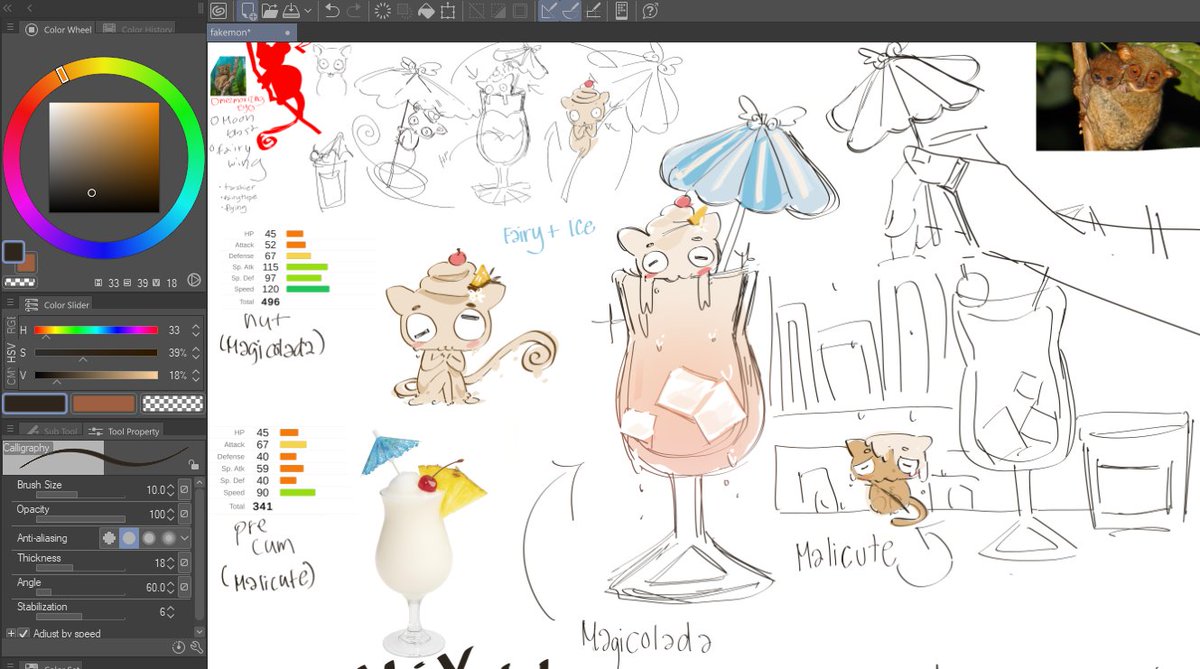
Task: Open Thickness dynamics button
Action: click(184, 563)
